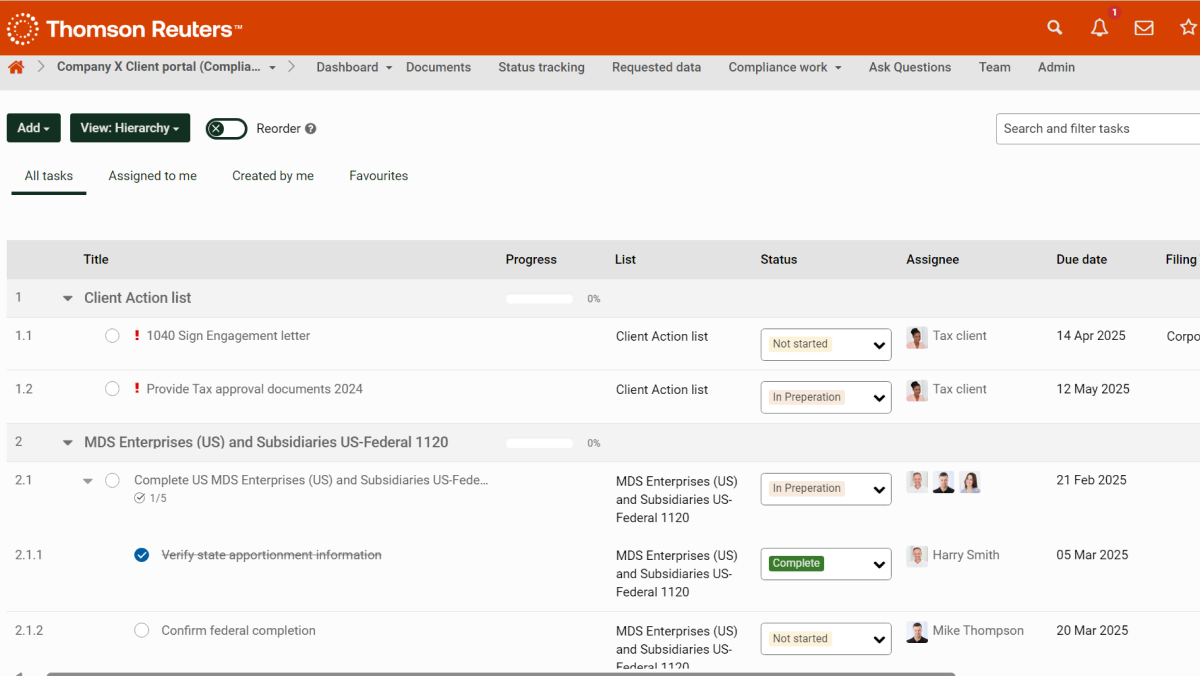Switch to Assigned to me tab
The image size is (1200, 676).
click(x=152, y=176)
